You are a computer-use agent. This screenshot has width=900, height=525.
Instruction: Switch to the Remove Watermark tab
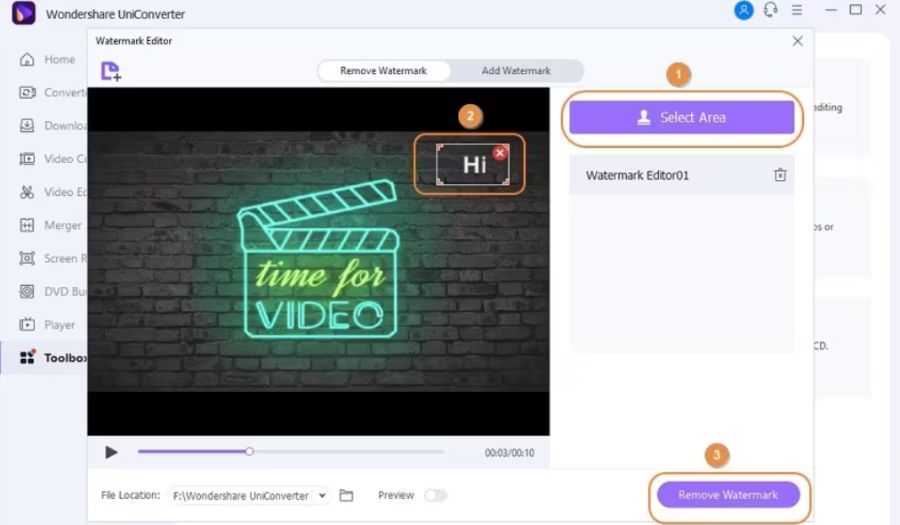pyautogui.click(x=383, y=71)
